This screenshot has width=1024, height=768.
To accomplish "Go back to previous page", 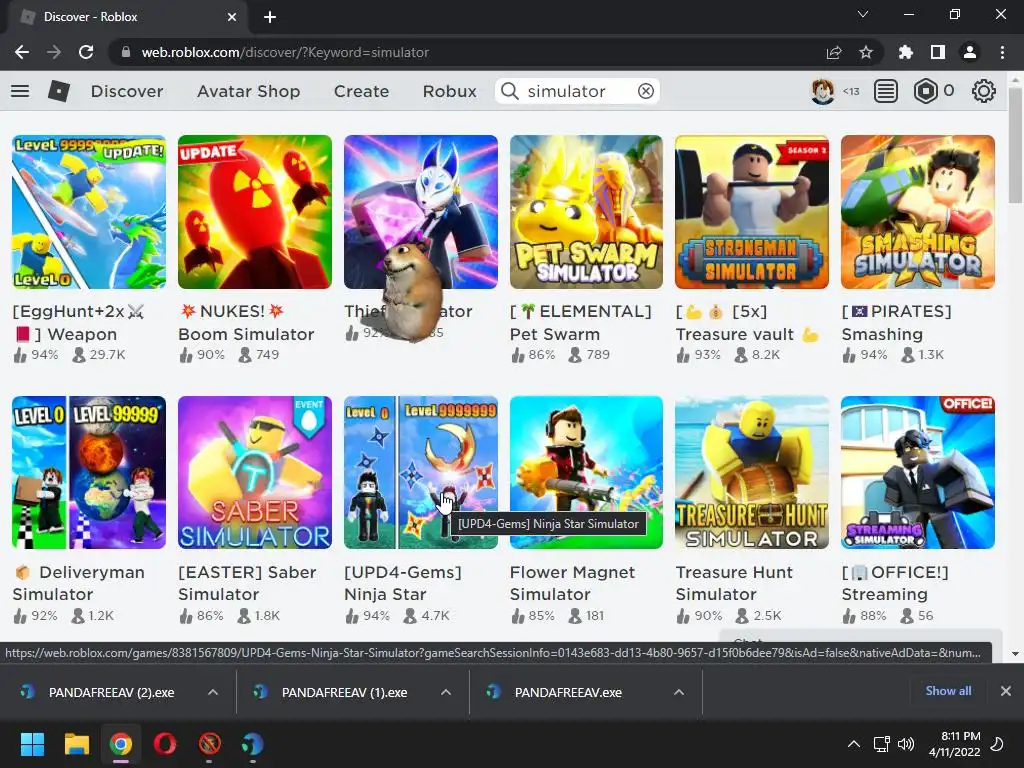I will point(22,52).
